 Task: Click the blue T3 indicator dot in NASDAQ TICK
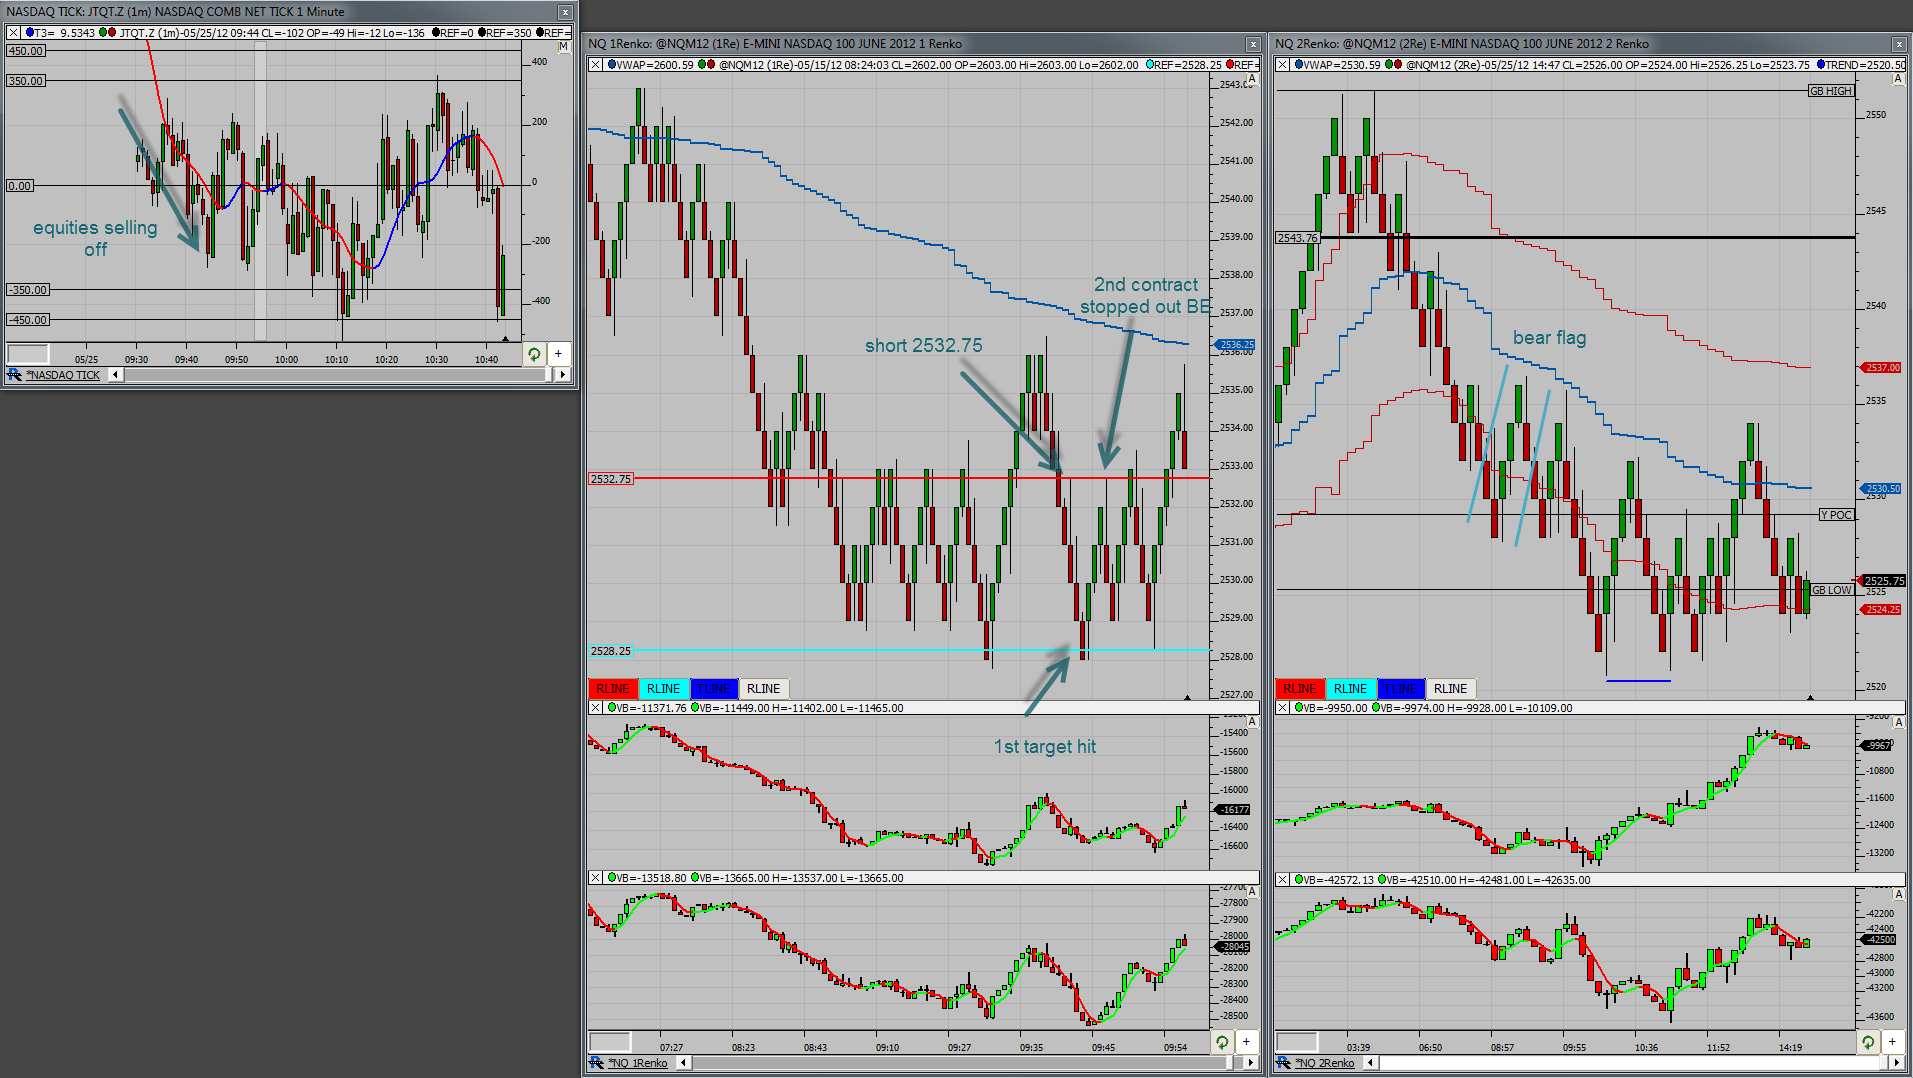(28, 33)
